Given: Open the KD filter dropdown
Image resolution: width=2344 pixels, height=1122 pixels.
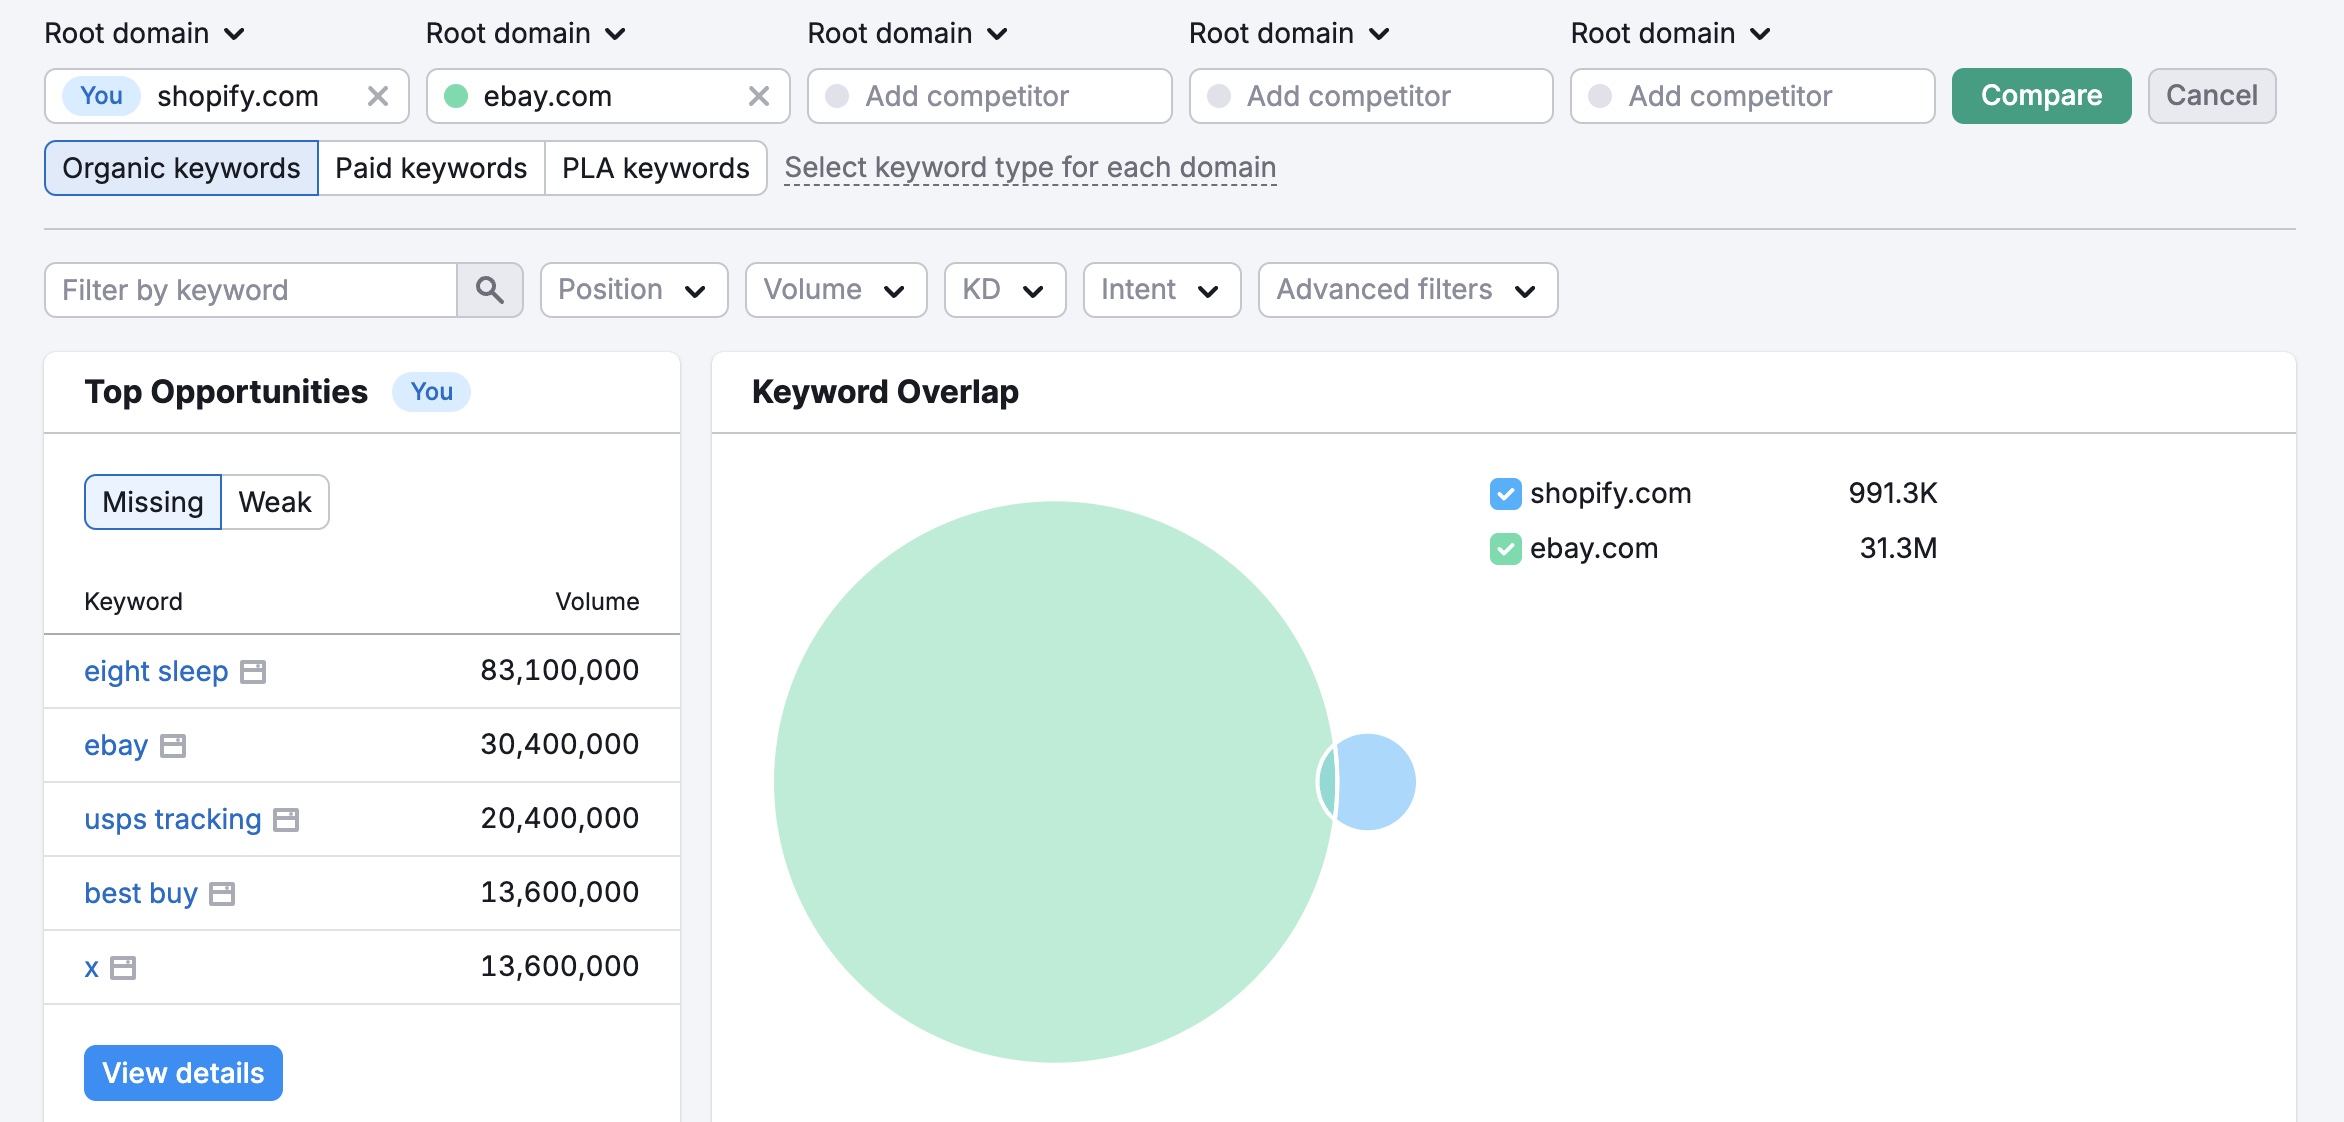Looking at the screenshot, I should coord(1005,290).
